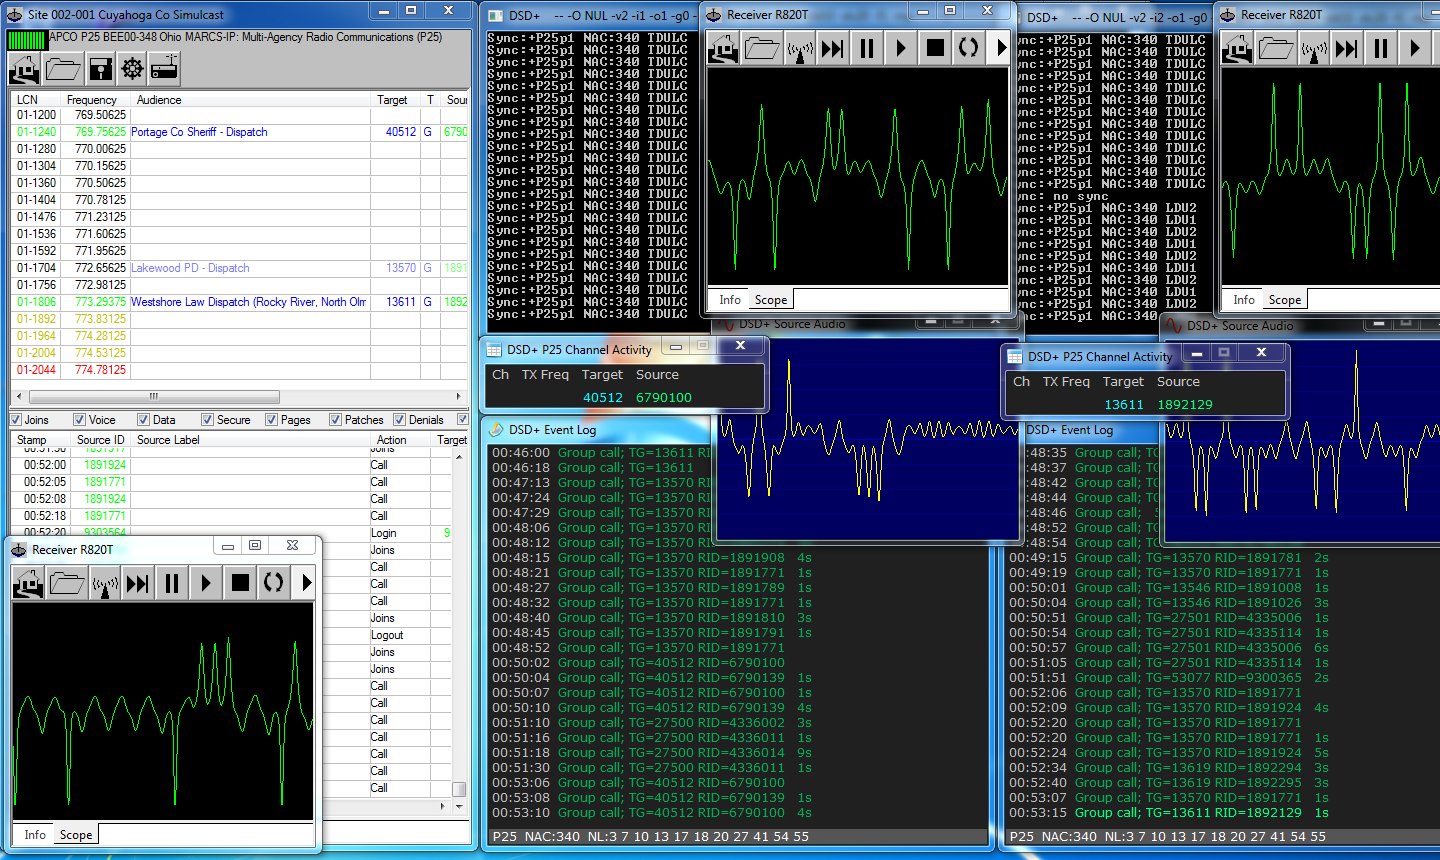Toggle the Denials checkbox

(x=400, y=420)
